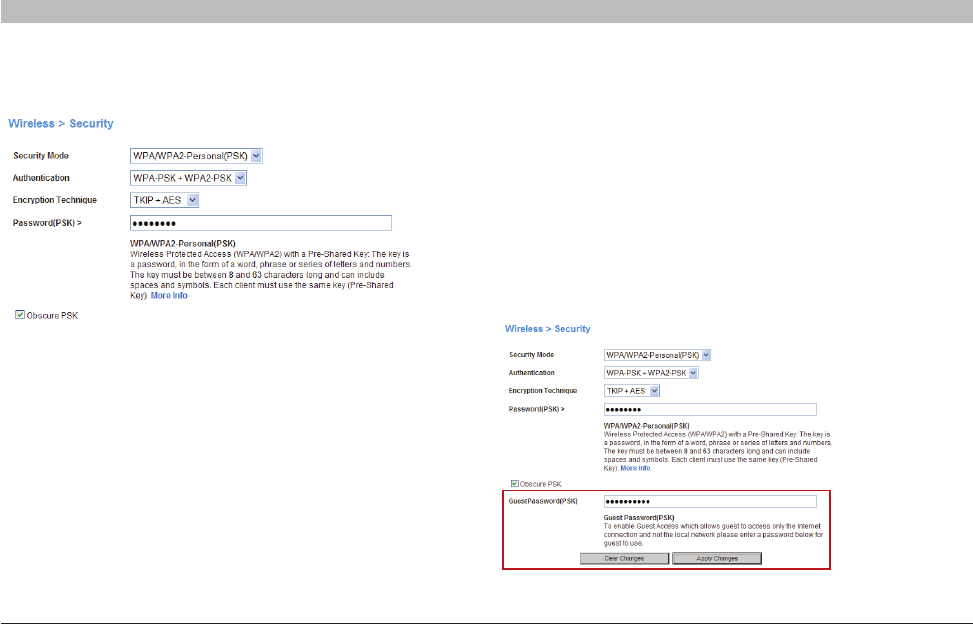Click Wireless > Security heading in larger panel
Image resolution: width=973 pixels, height=624 pixels.
click(x=61, y=124)
